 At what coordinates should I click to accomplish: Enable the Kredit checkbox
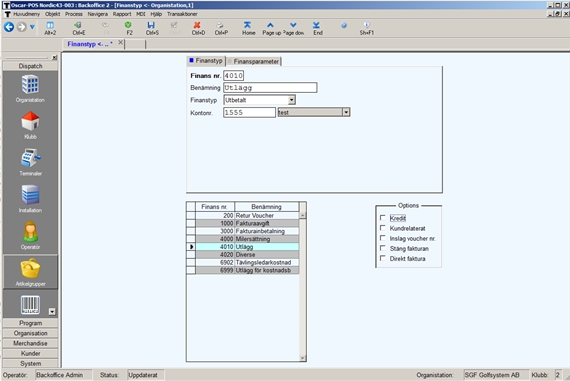pos(382,218)
